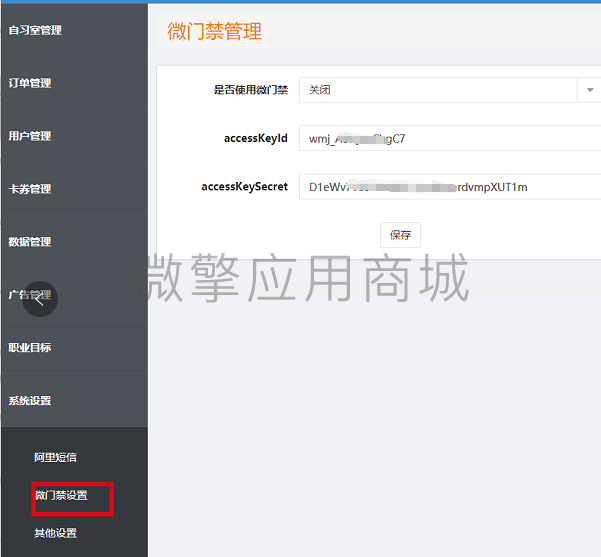Click the round back arrow icon
Screen dimensions: 601x557
[40, 299]
